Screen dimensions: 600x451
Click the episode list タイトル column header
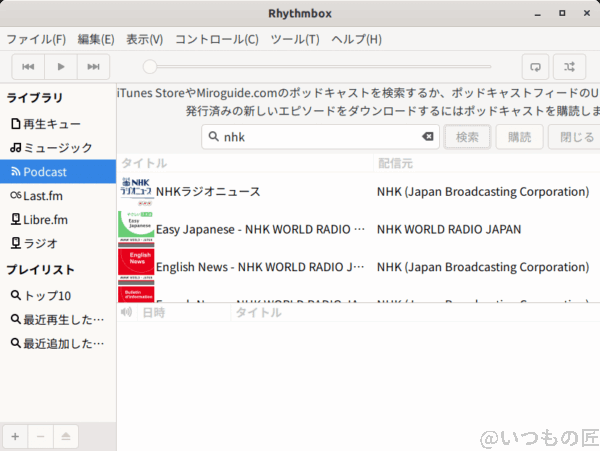[x=415, y=313]
